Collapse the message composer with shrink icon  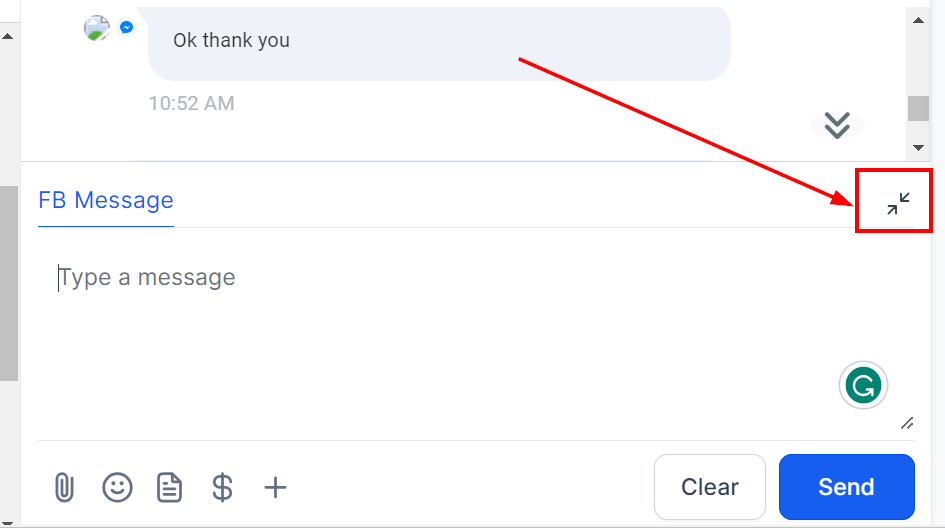pos(898,204)
